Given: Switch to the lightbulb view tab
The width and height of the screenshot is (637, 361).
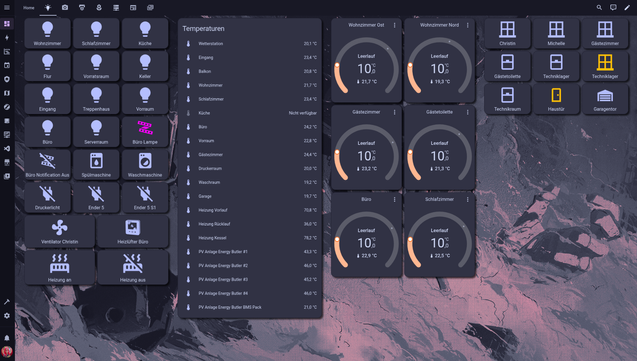Looking at the screenshot, I should pos(48,8).
